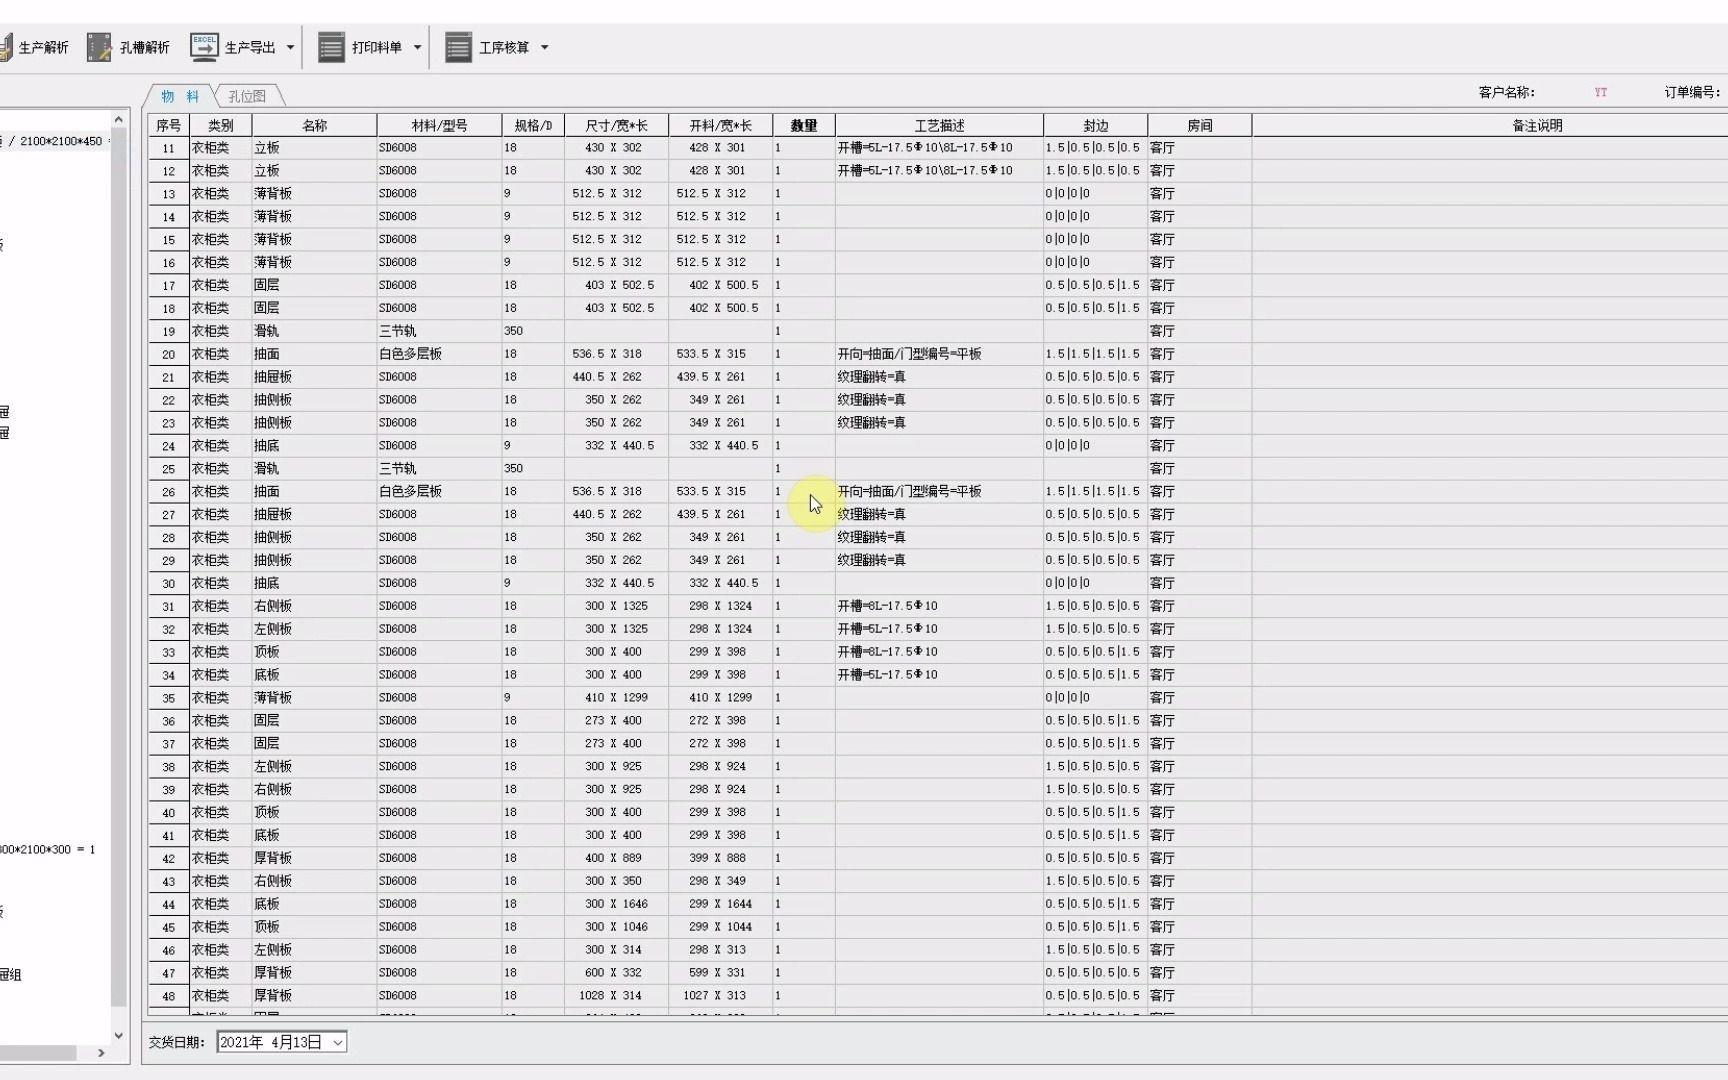Click the 生产解析 toolbar icon
Image resolution: width=1728 pixels, height=1080 pixels.
pos(6,47)
